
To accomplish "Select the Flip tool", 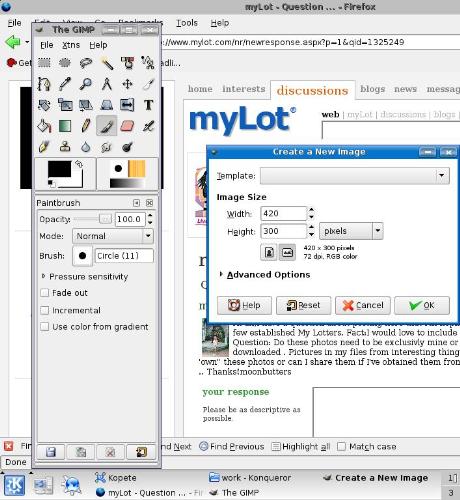I will point(127,105).
